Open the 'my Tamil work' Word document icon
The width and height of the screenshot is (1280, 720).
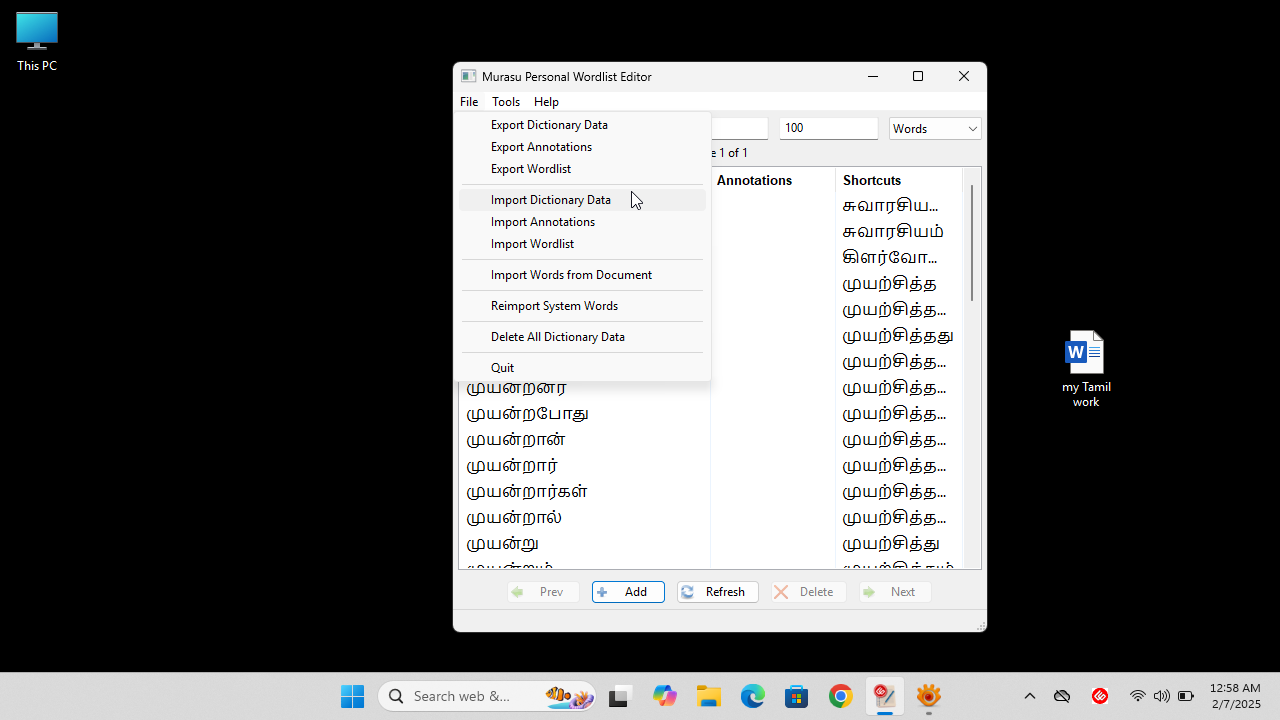pos(1085,354)
